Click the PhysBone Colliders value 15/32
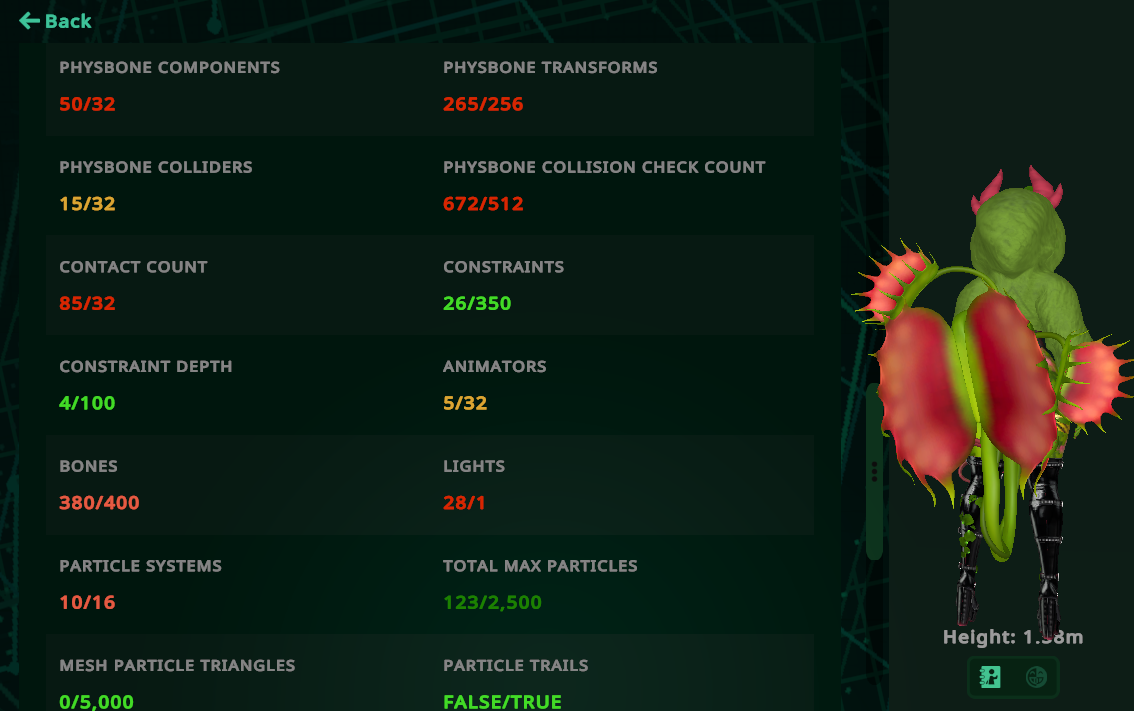 click(88, 204)
